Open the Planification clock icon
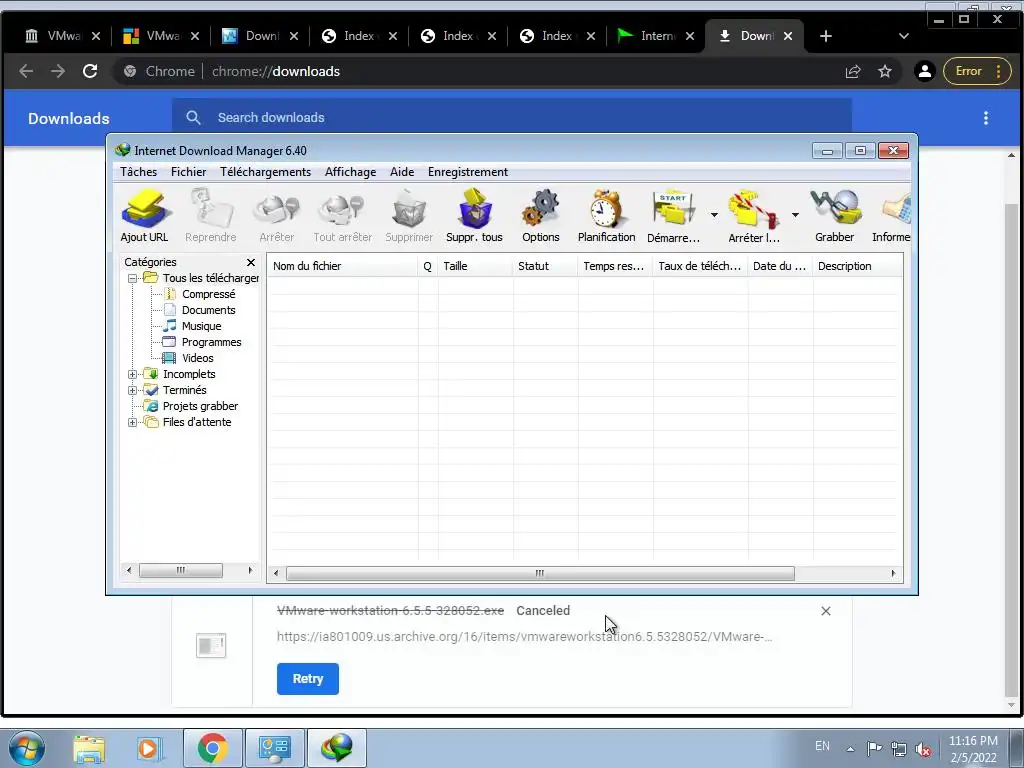The image size is (1024, 768). tap(606, 216)
